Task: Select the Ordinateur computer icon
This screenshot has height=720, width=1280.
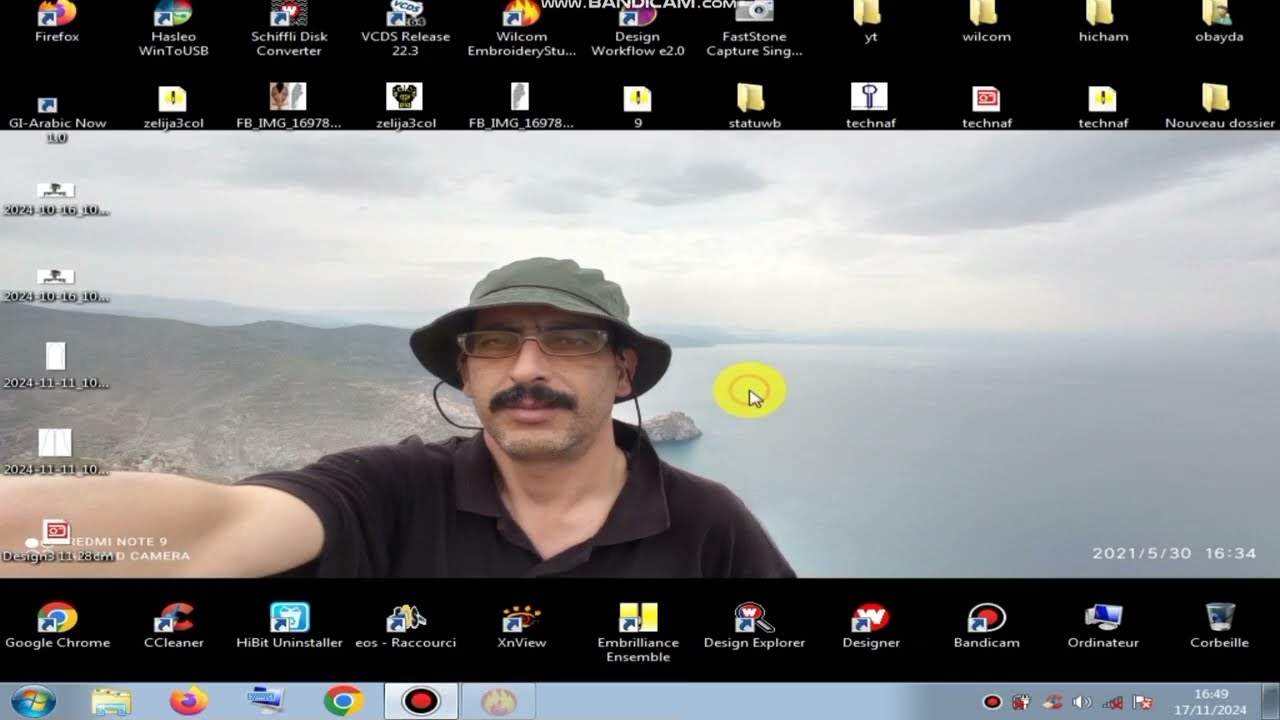Action: coord(1103,626)
